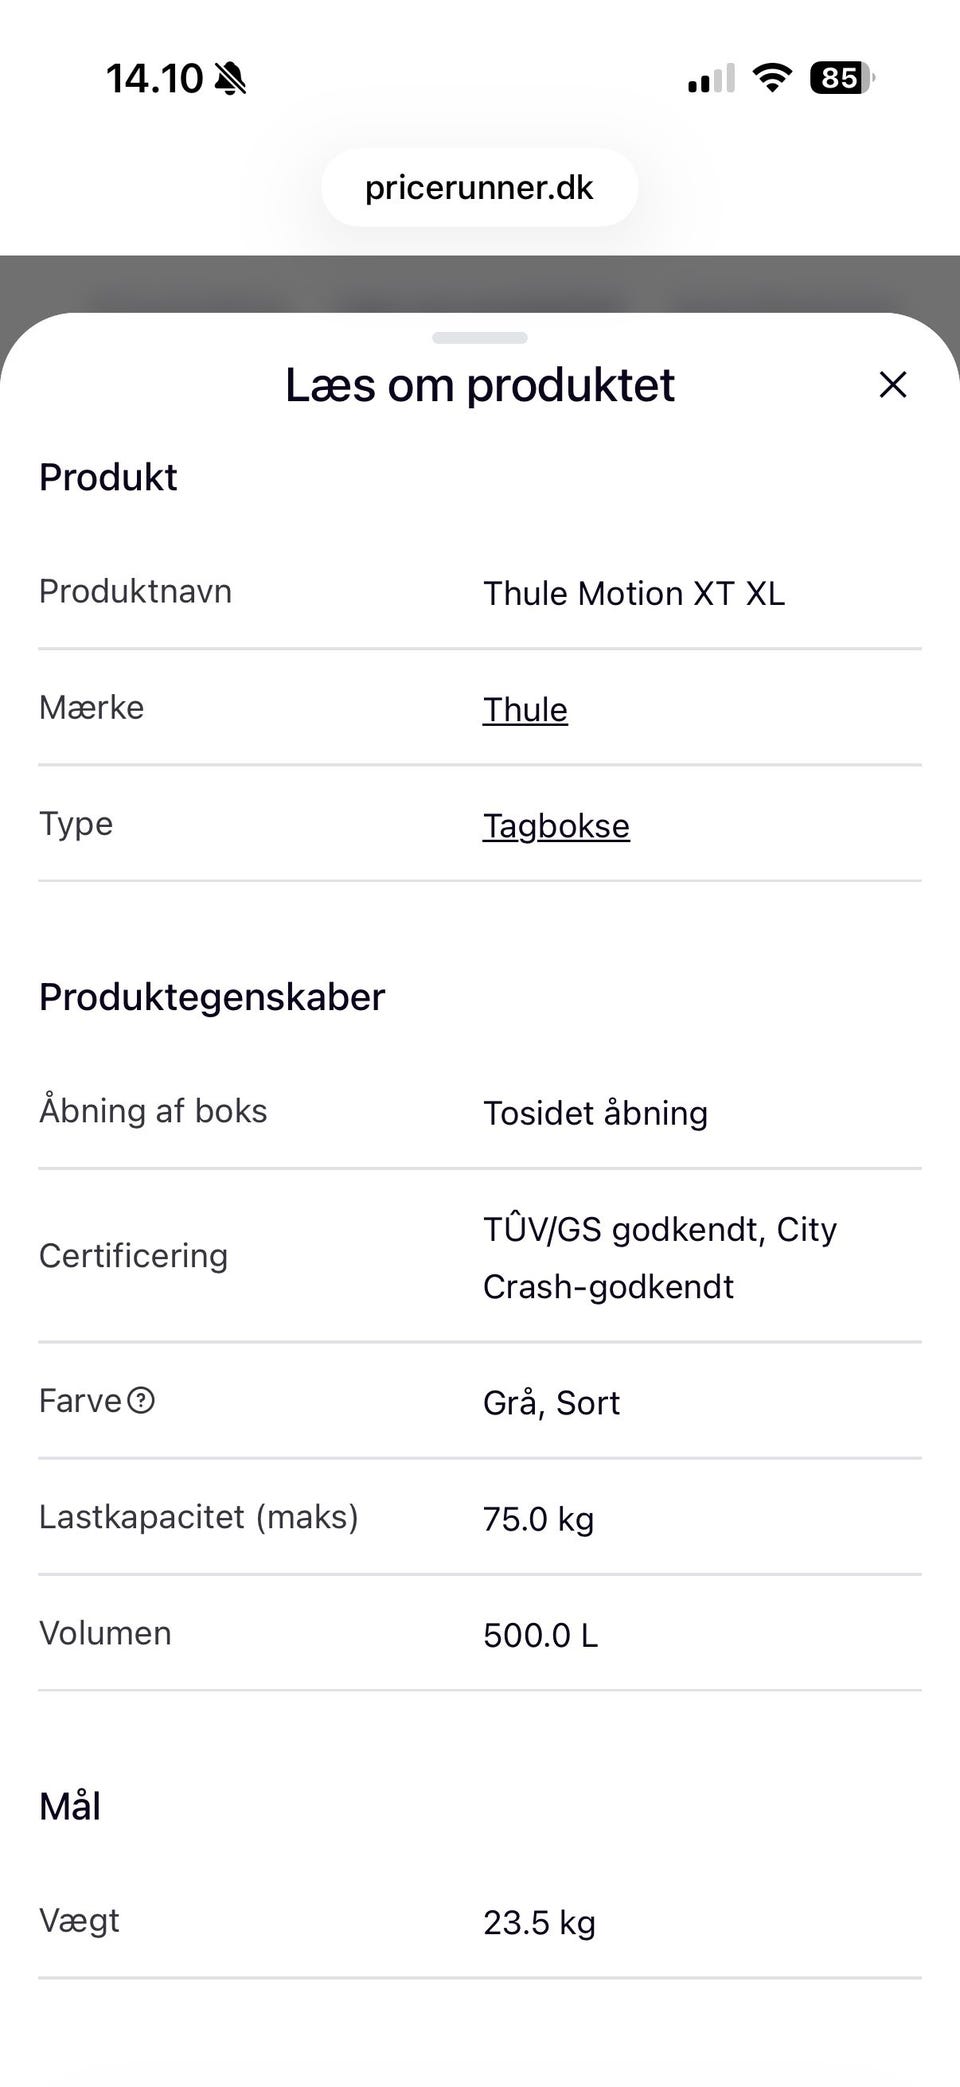Tap the Produktegenskaber section heading
The image size is (960, 2087).
point(212,997)
